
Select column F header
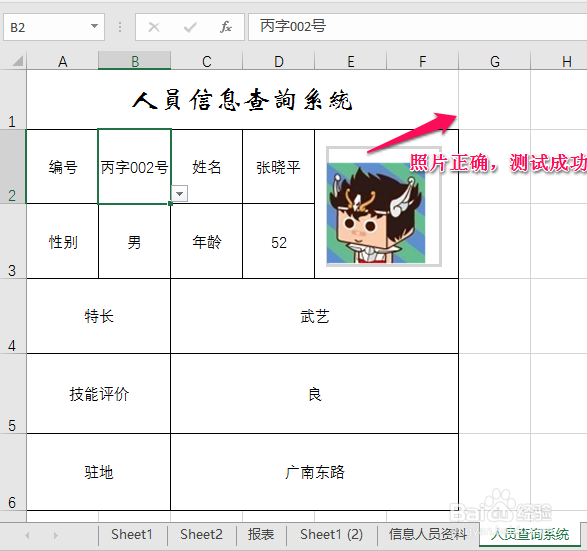point(422,61)
